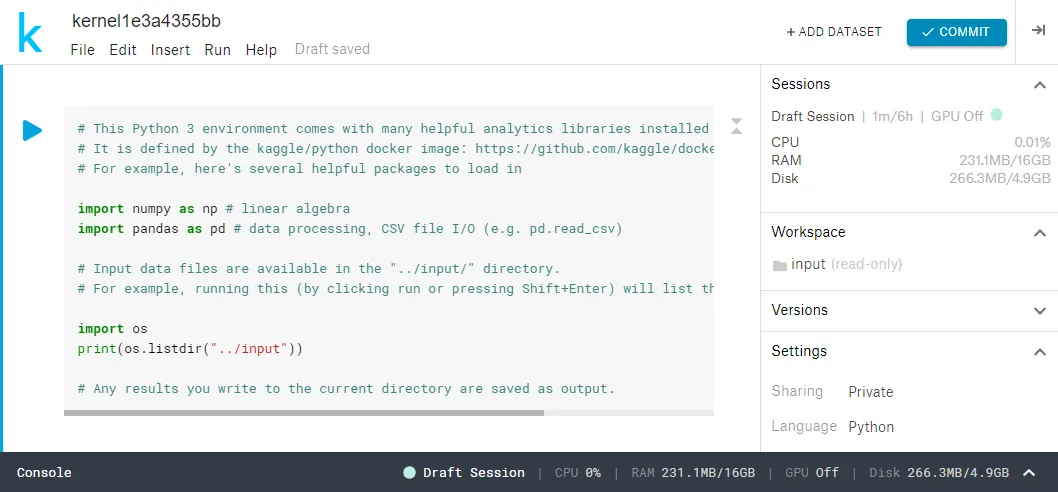
Task: Open the Run menu
Action: point(217,50)
